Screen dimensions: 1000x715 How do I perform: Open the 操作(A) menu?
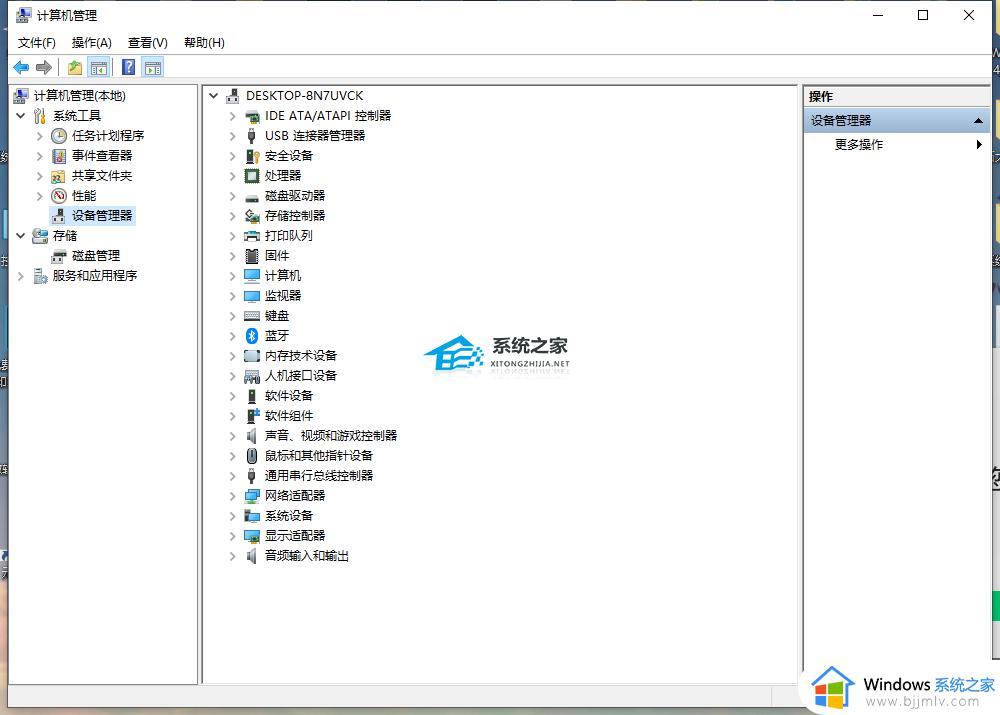click(x=92, y=43)
